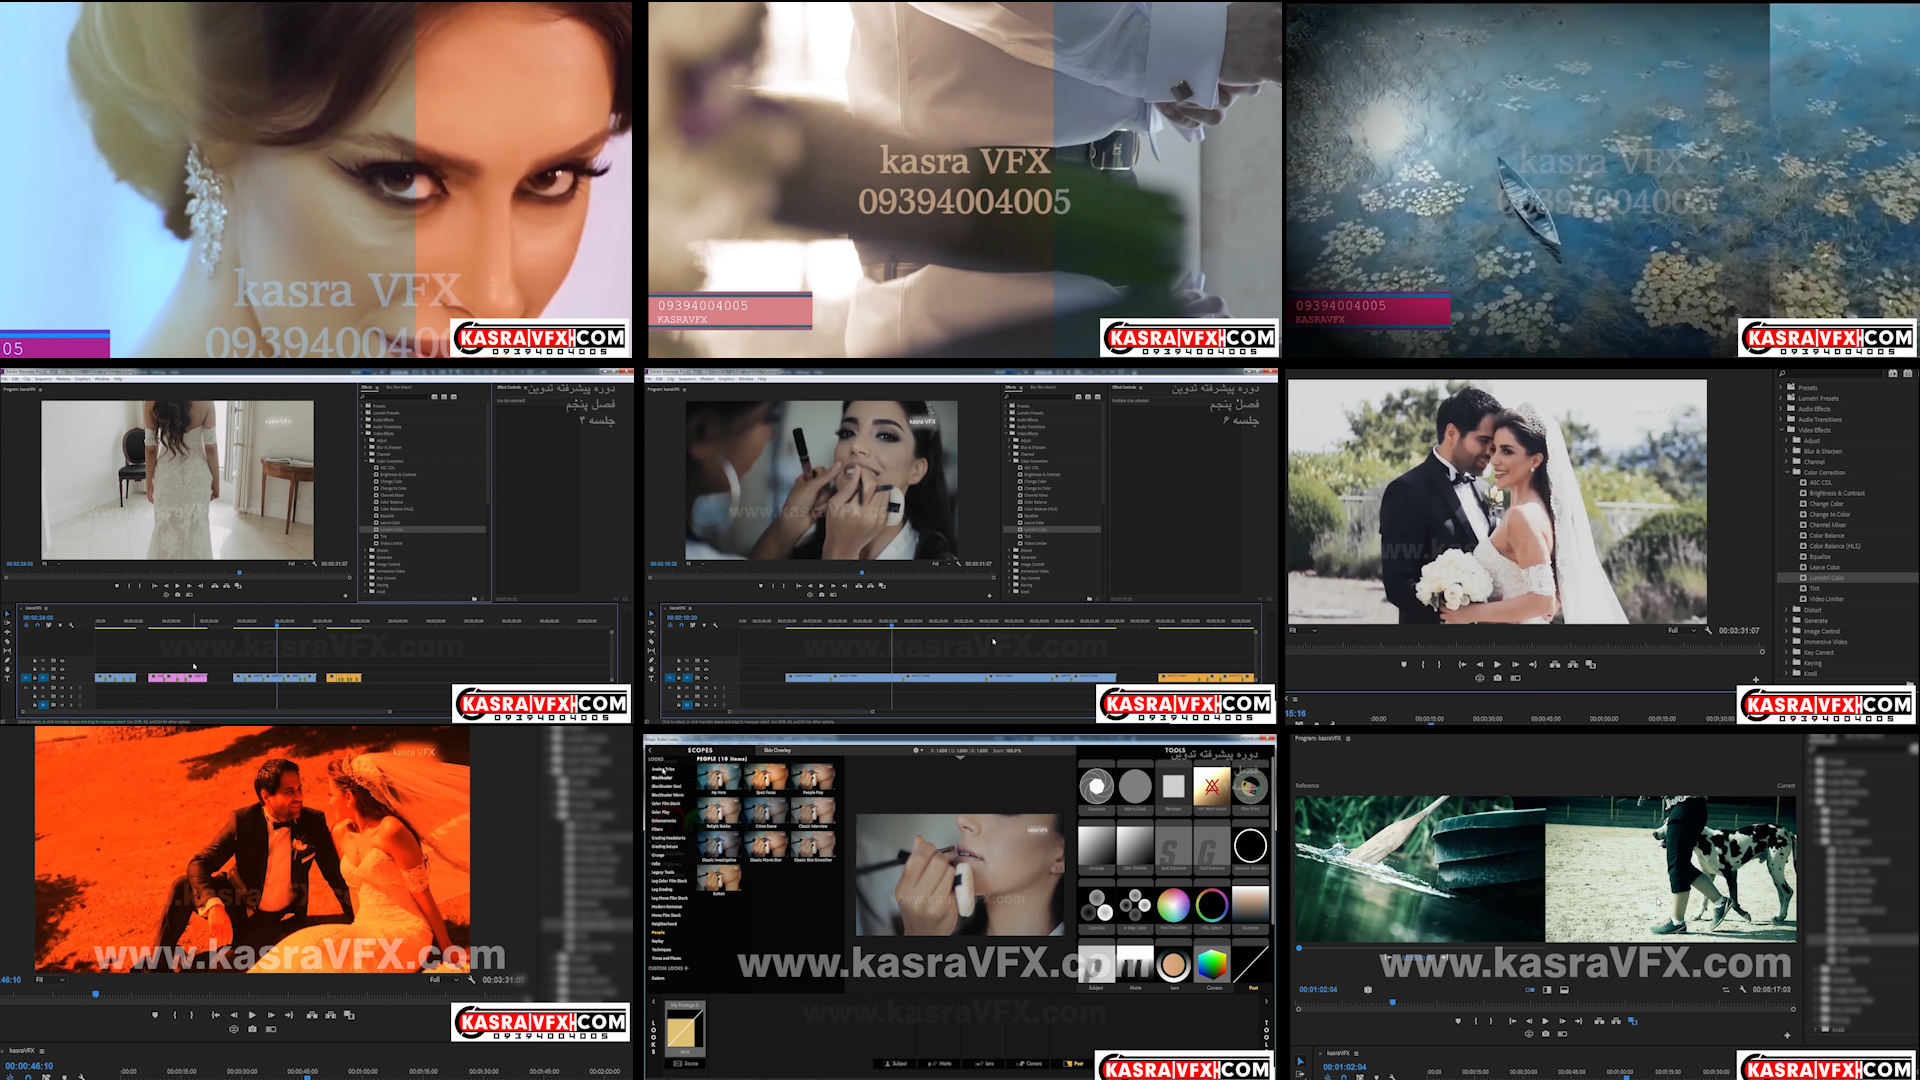Image resolution: width=1920 pixels, height=1080 pixels.
Task: Open the Fit zoom dropdown under bouquet monitor
Action: click(1303, 630)
